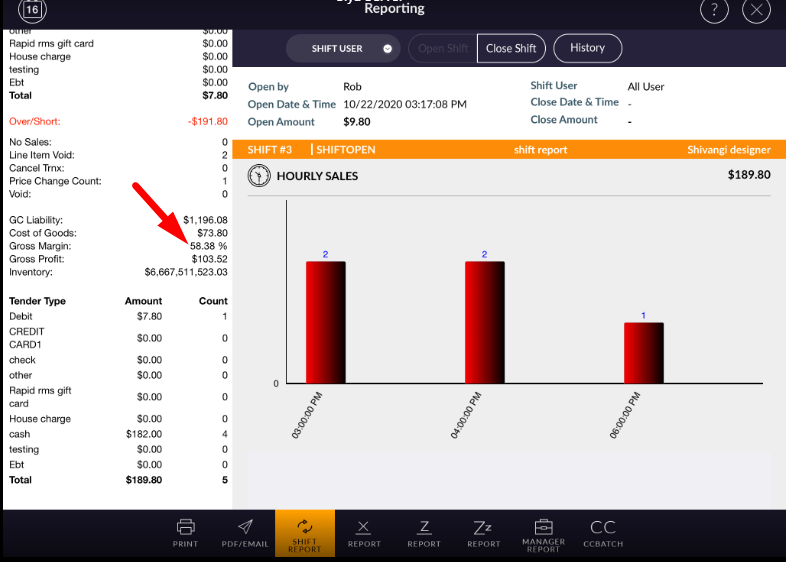Click the Print icon in bottom toolbar
Viewport: 786px width, 562px height.
[185, 531]
